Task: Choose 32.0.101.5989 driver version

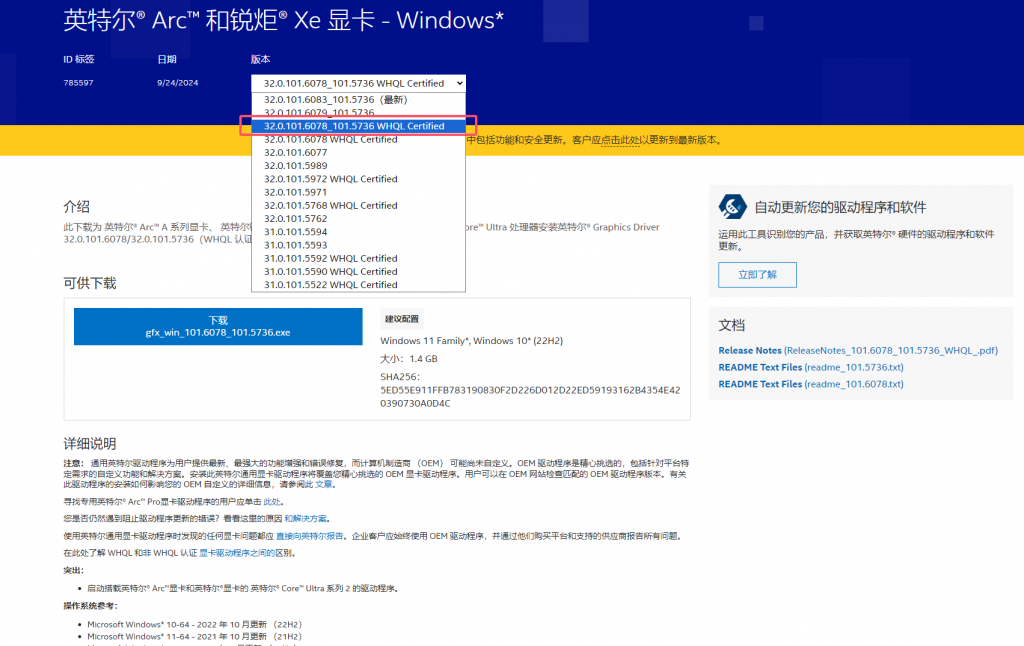Action: click(295, 166)
